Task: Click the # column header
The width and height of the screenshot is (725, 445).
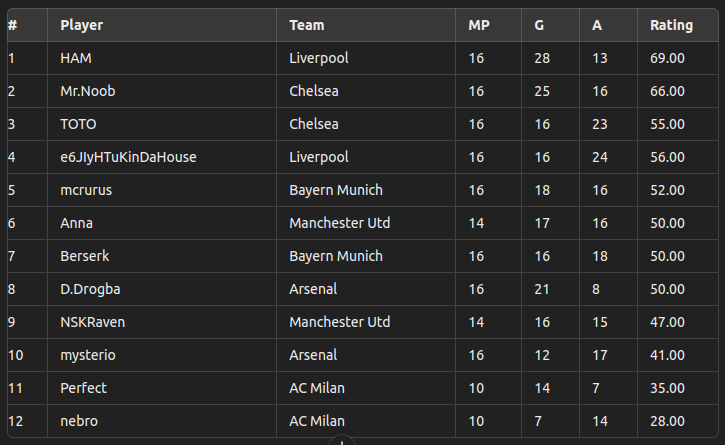Action: (27, 25)
